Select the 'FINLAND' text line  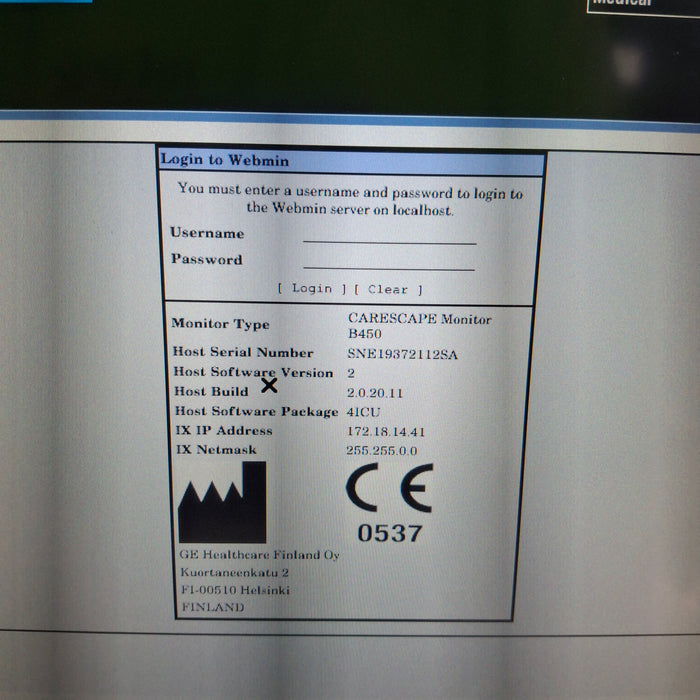pyautogui.click(x=213, y=607)
